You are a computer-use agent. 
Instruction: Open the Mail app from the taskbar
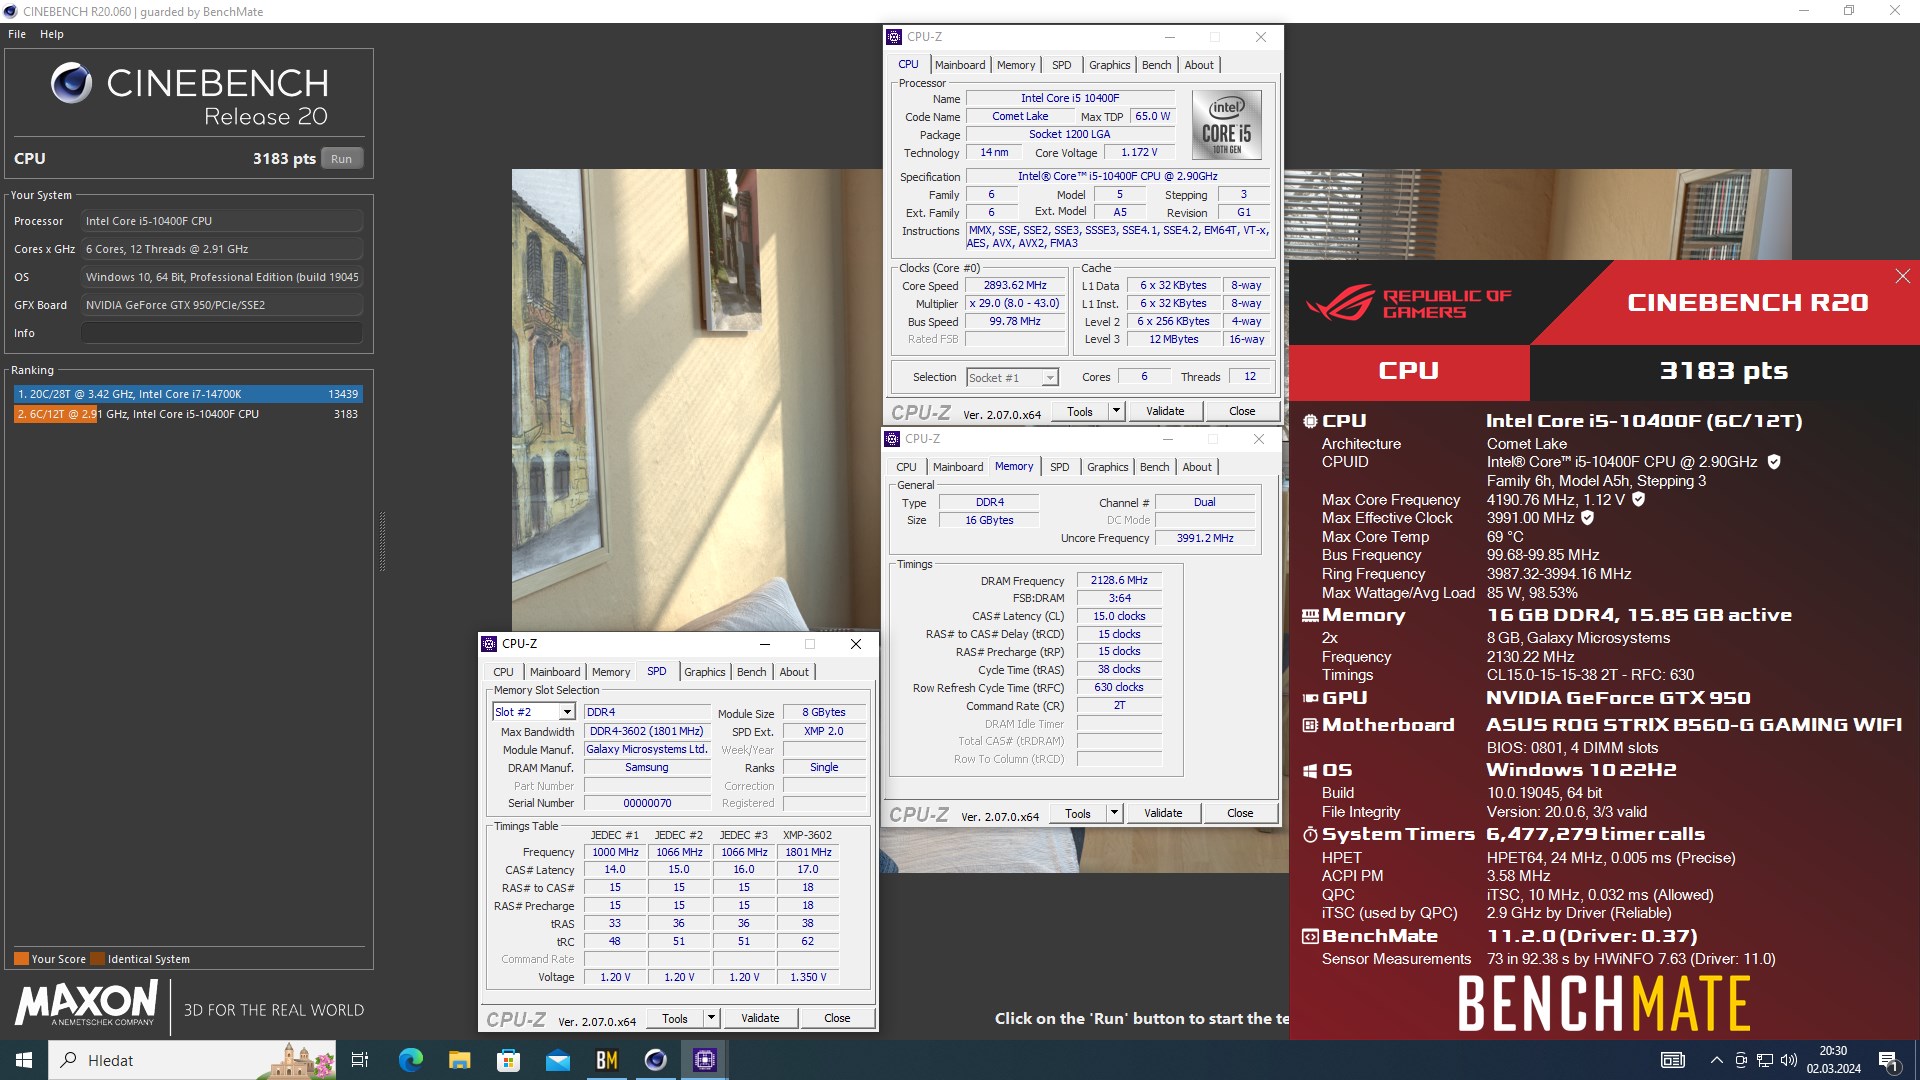tap(557, 1060)
